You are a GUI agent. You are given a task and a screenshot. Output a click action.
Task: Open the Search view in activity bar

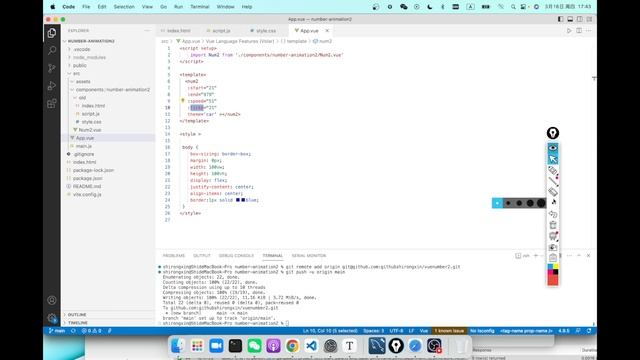[52, 50]
